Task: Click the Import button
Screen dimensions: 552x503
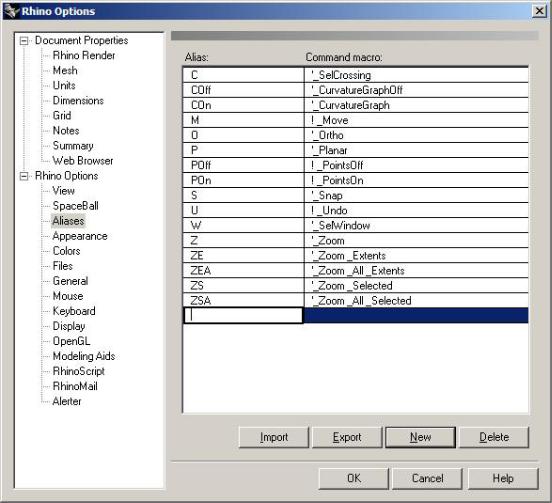Action: click(x=274, y=437)
